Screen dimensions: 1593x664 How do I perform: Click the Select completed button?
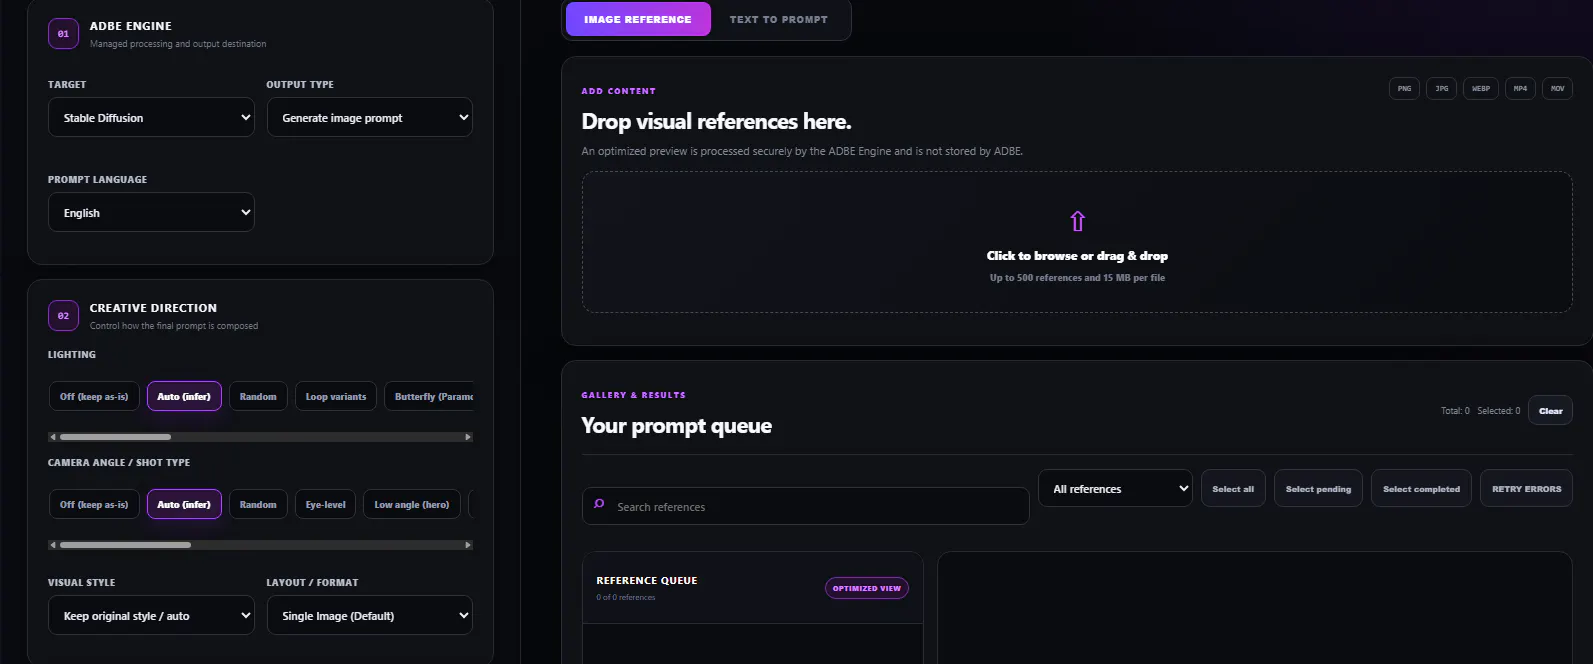(x=1421, y=488)
